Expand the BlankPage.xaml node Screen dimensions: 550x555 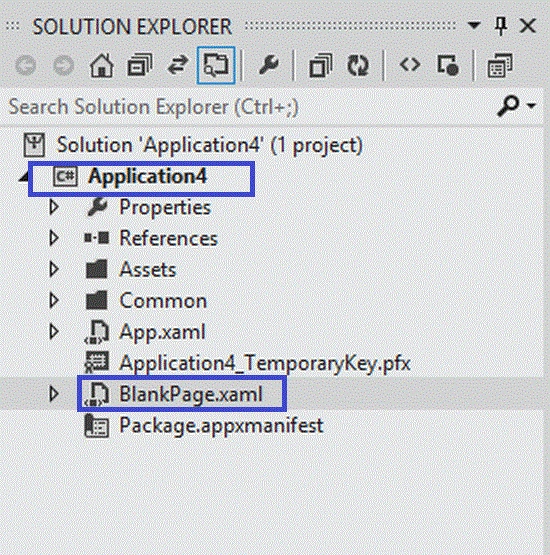click(53, 394)
